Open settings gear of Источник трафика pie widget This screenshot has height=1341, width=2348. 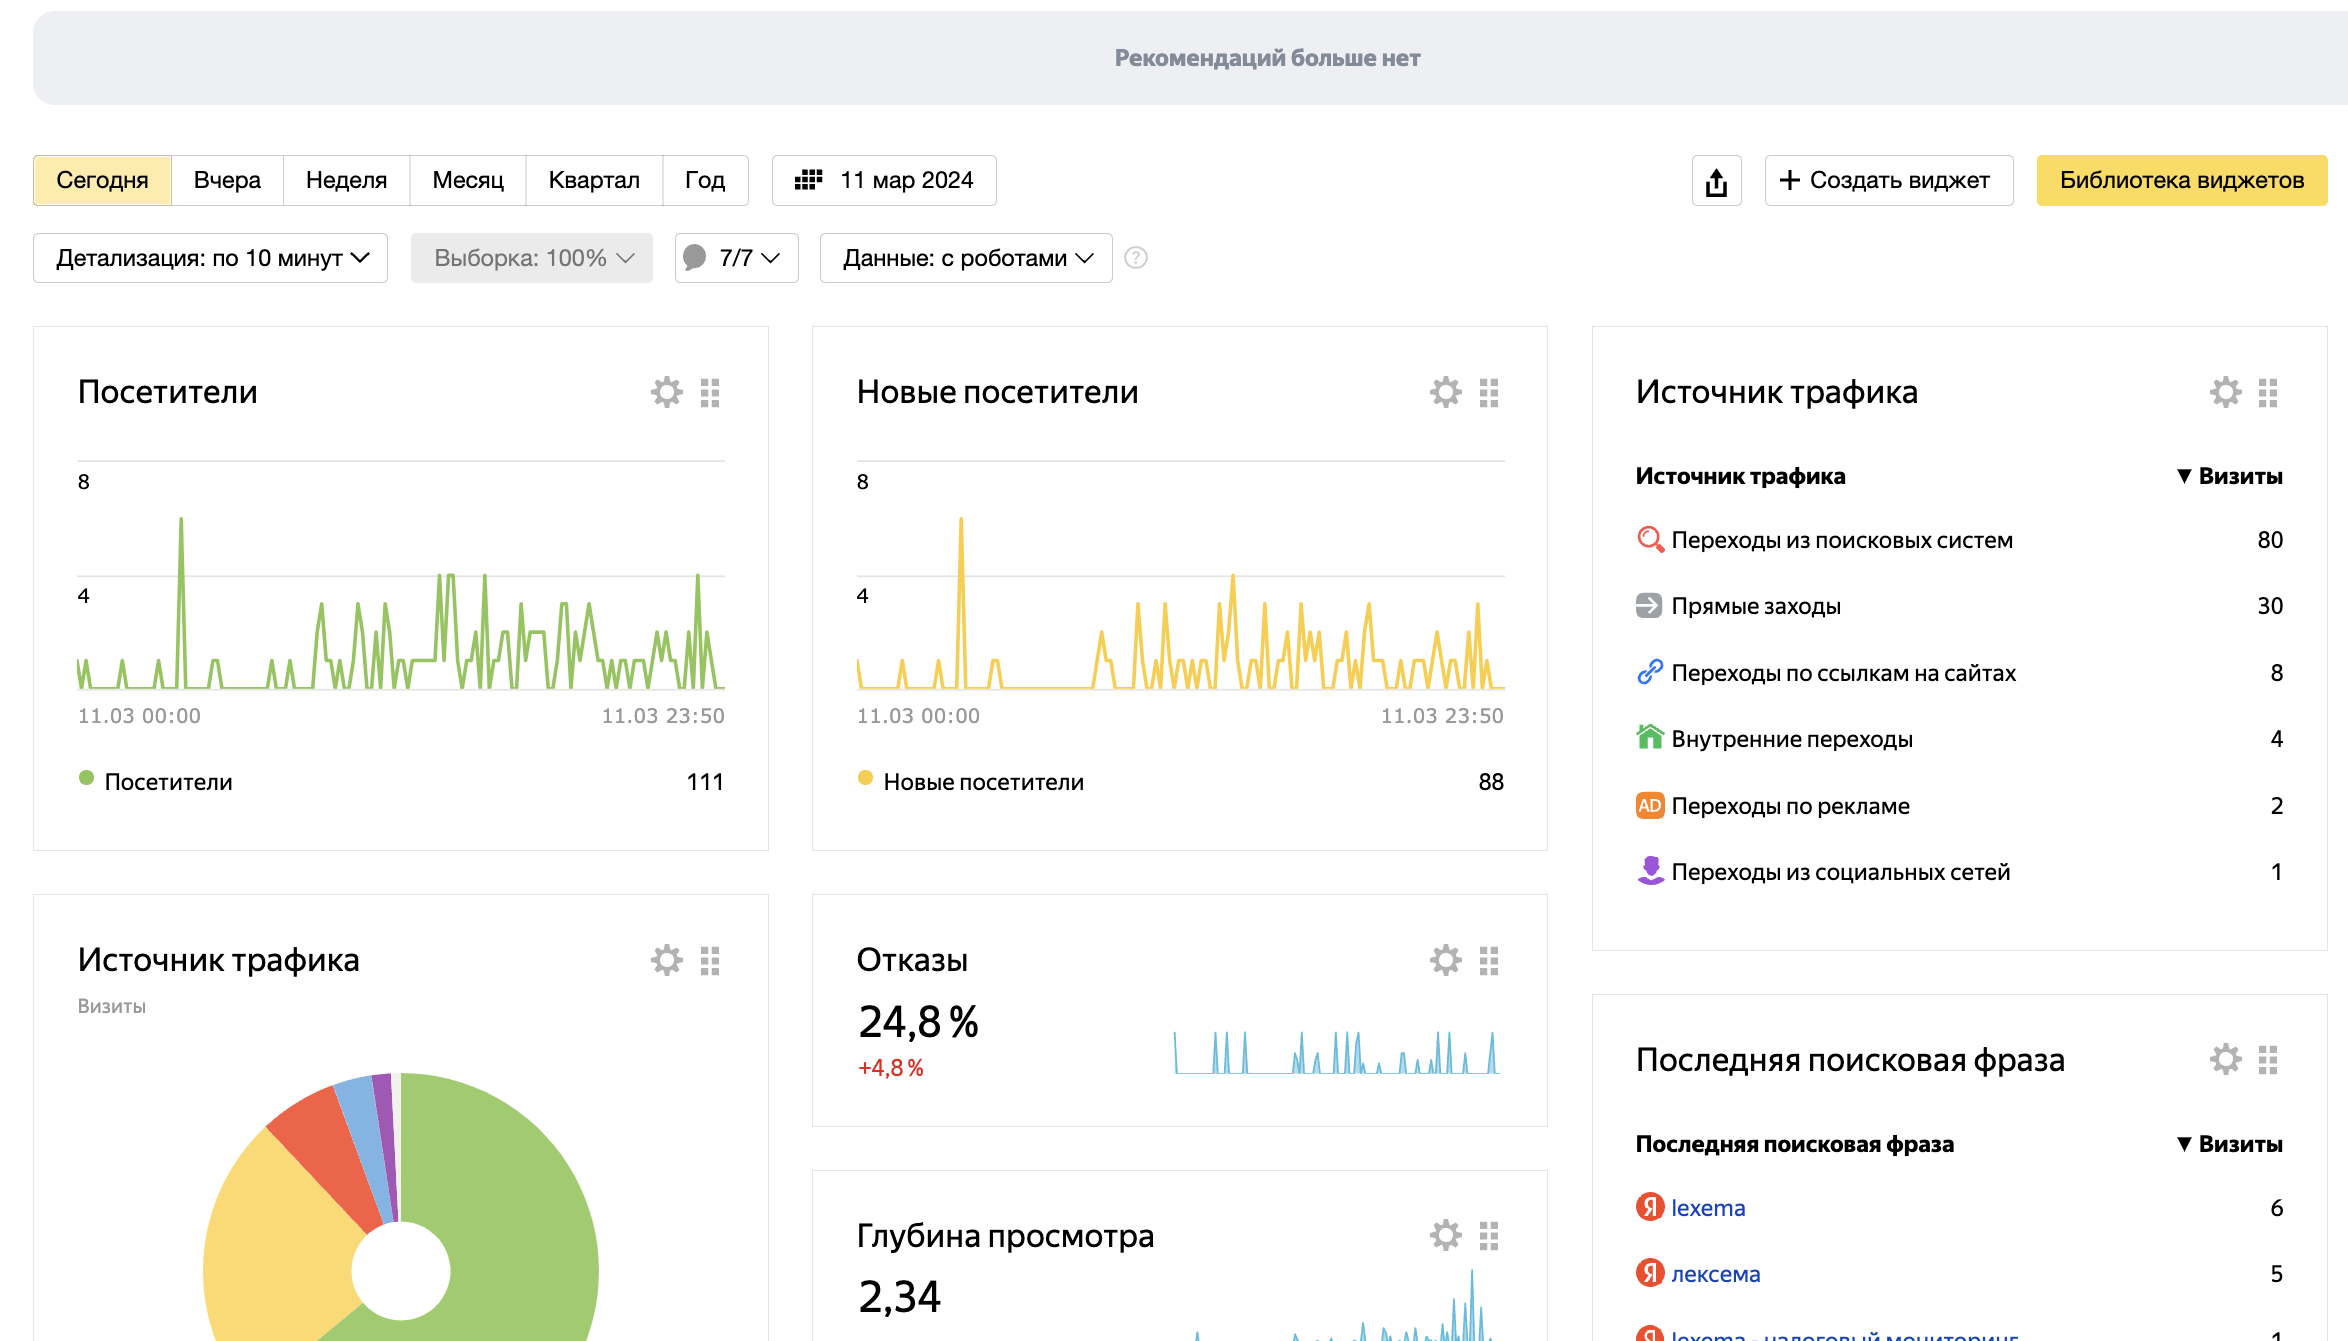(667, 960)
